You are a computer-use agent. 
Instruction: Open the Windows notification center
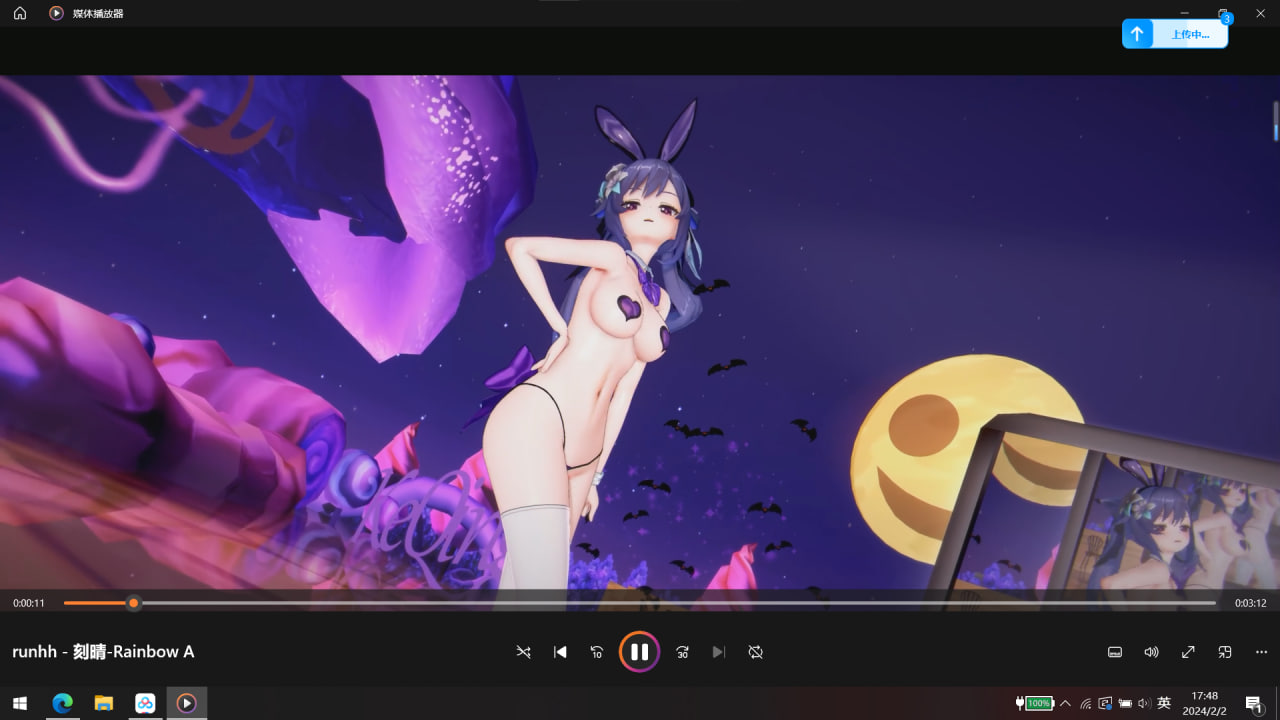[x=1254, y=703]
